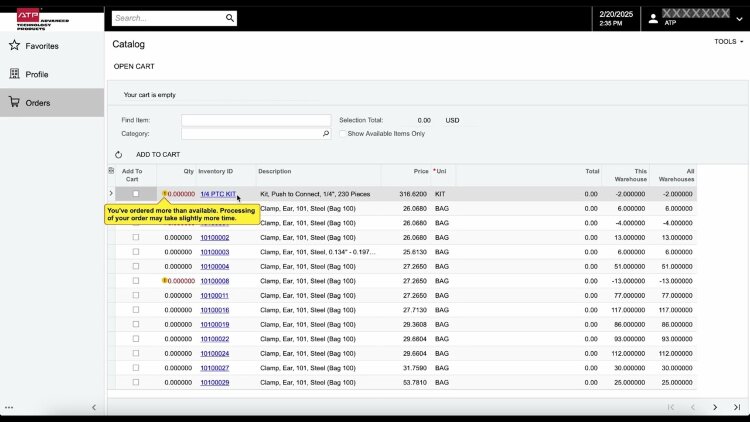Click the Find Item input field
Viewport: 750px width, 422px height.
click(256, 120)
